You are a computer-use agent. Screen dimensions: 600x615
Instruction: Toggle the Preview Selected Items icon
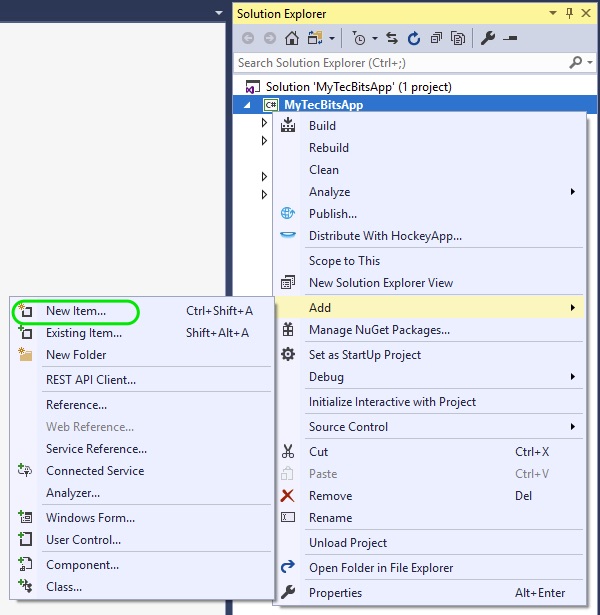[510, 38]
